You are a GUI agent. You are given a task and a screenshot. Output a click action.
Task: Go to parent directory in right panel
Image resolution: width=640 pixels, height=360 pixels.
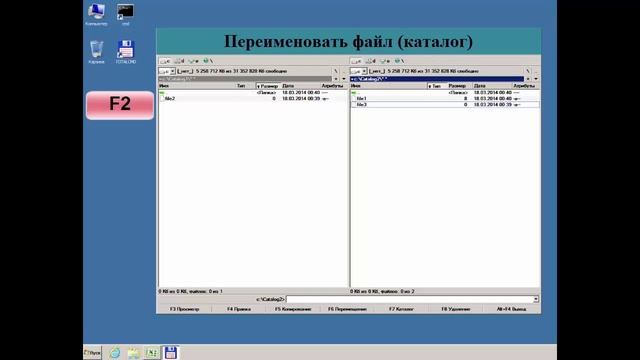point(536,71)
